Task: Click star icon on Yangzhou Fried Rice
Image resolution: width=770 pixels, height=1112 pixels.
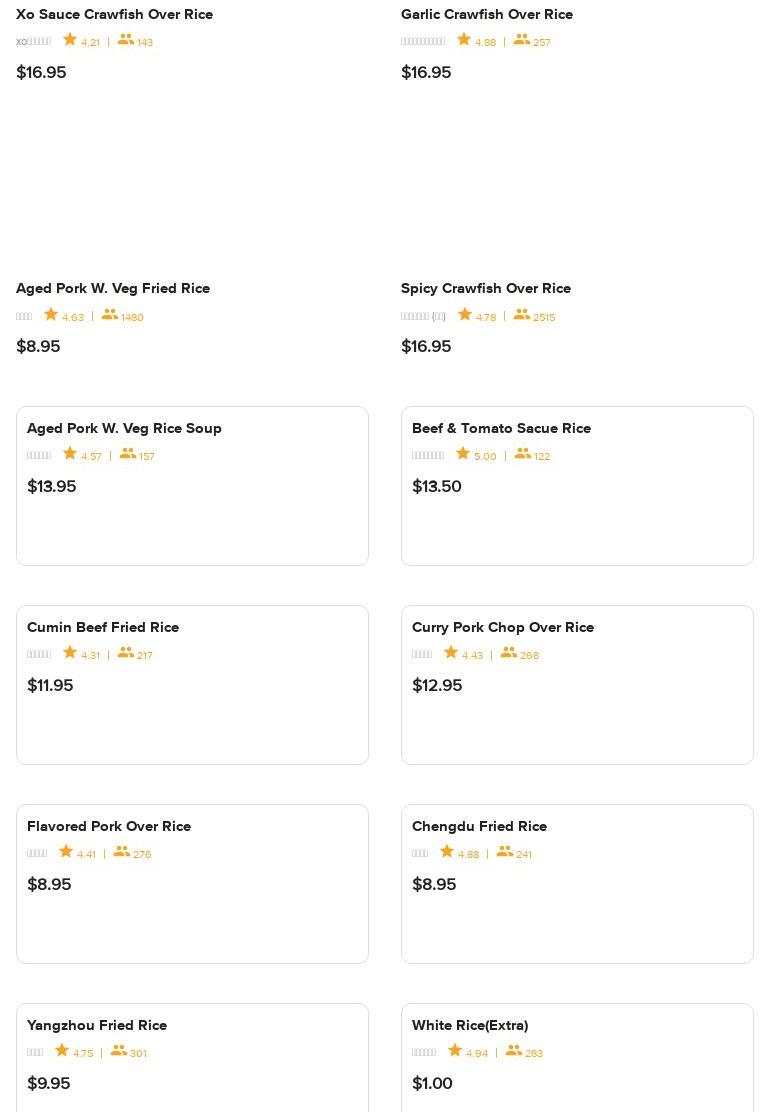Action: pos(62,1051)
